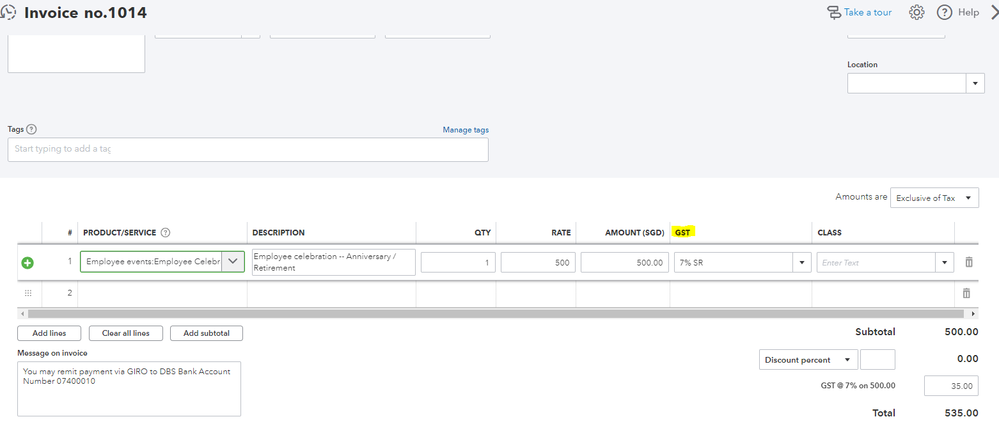The width and height of the screenshot is (999, 428).
Task: Click the green add line plus icon
Action: pos(28,263)
